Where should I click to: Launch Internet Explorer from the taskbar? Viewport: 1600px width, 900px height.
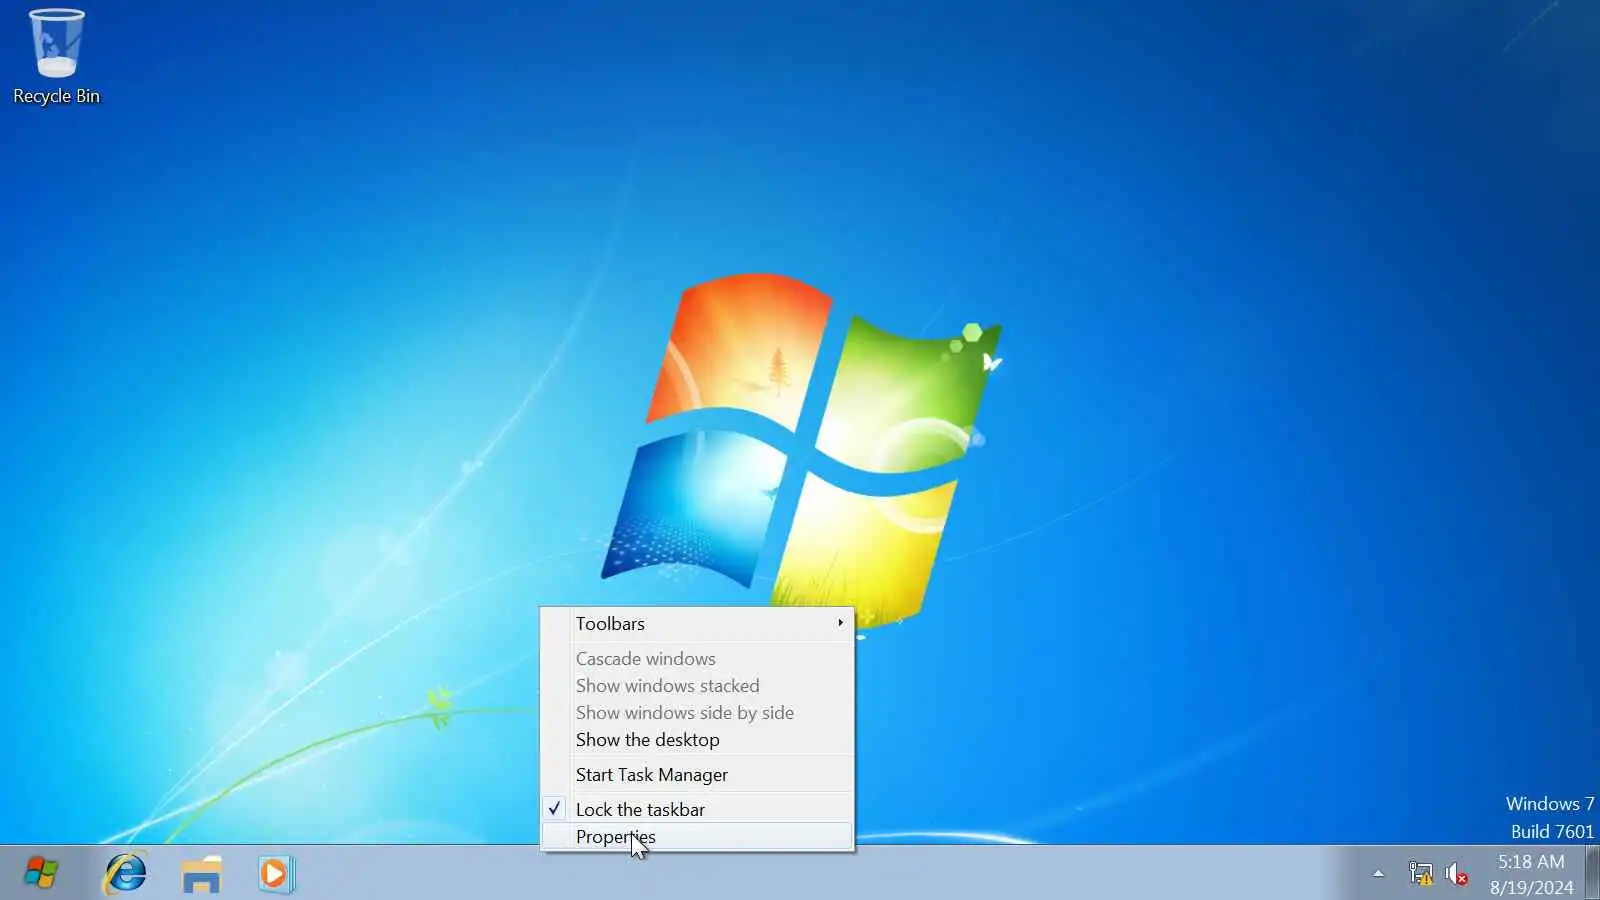126,873
